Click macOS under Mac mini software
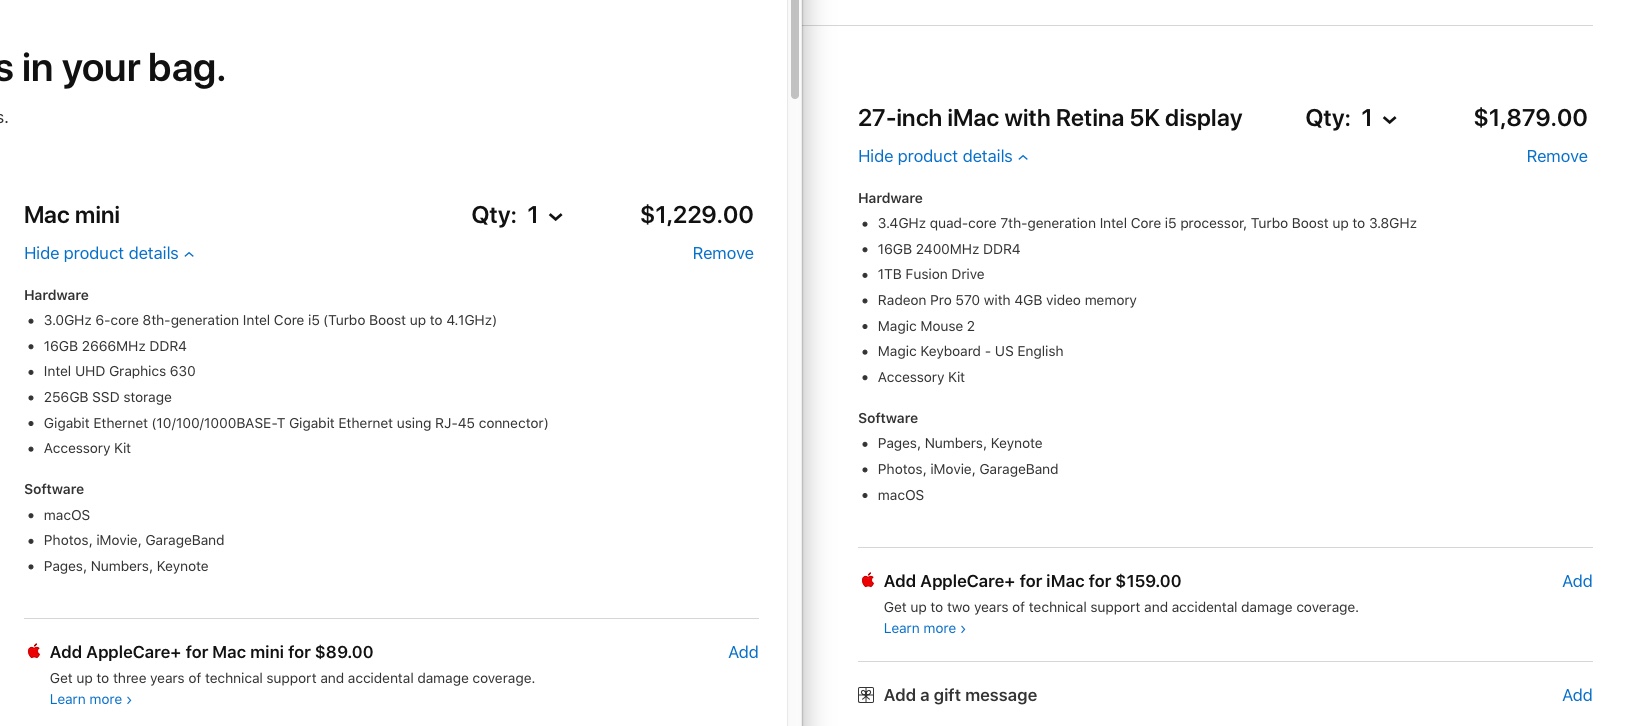This screenshot has width=1630, height=726. (x=67, y=516)
